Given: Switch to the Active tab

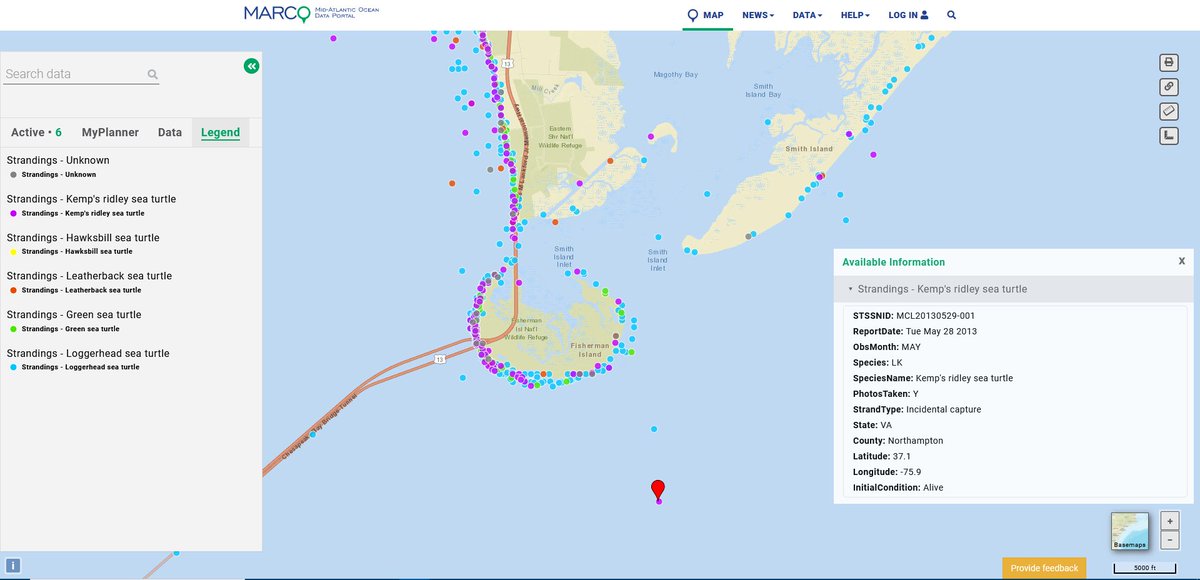Looking at the screenshot, I should pos(36,132).
